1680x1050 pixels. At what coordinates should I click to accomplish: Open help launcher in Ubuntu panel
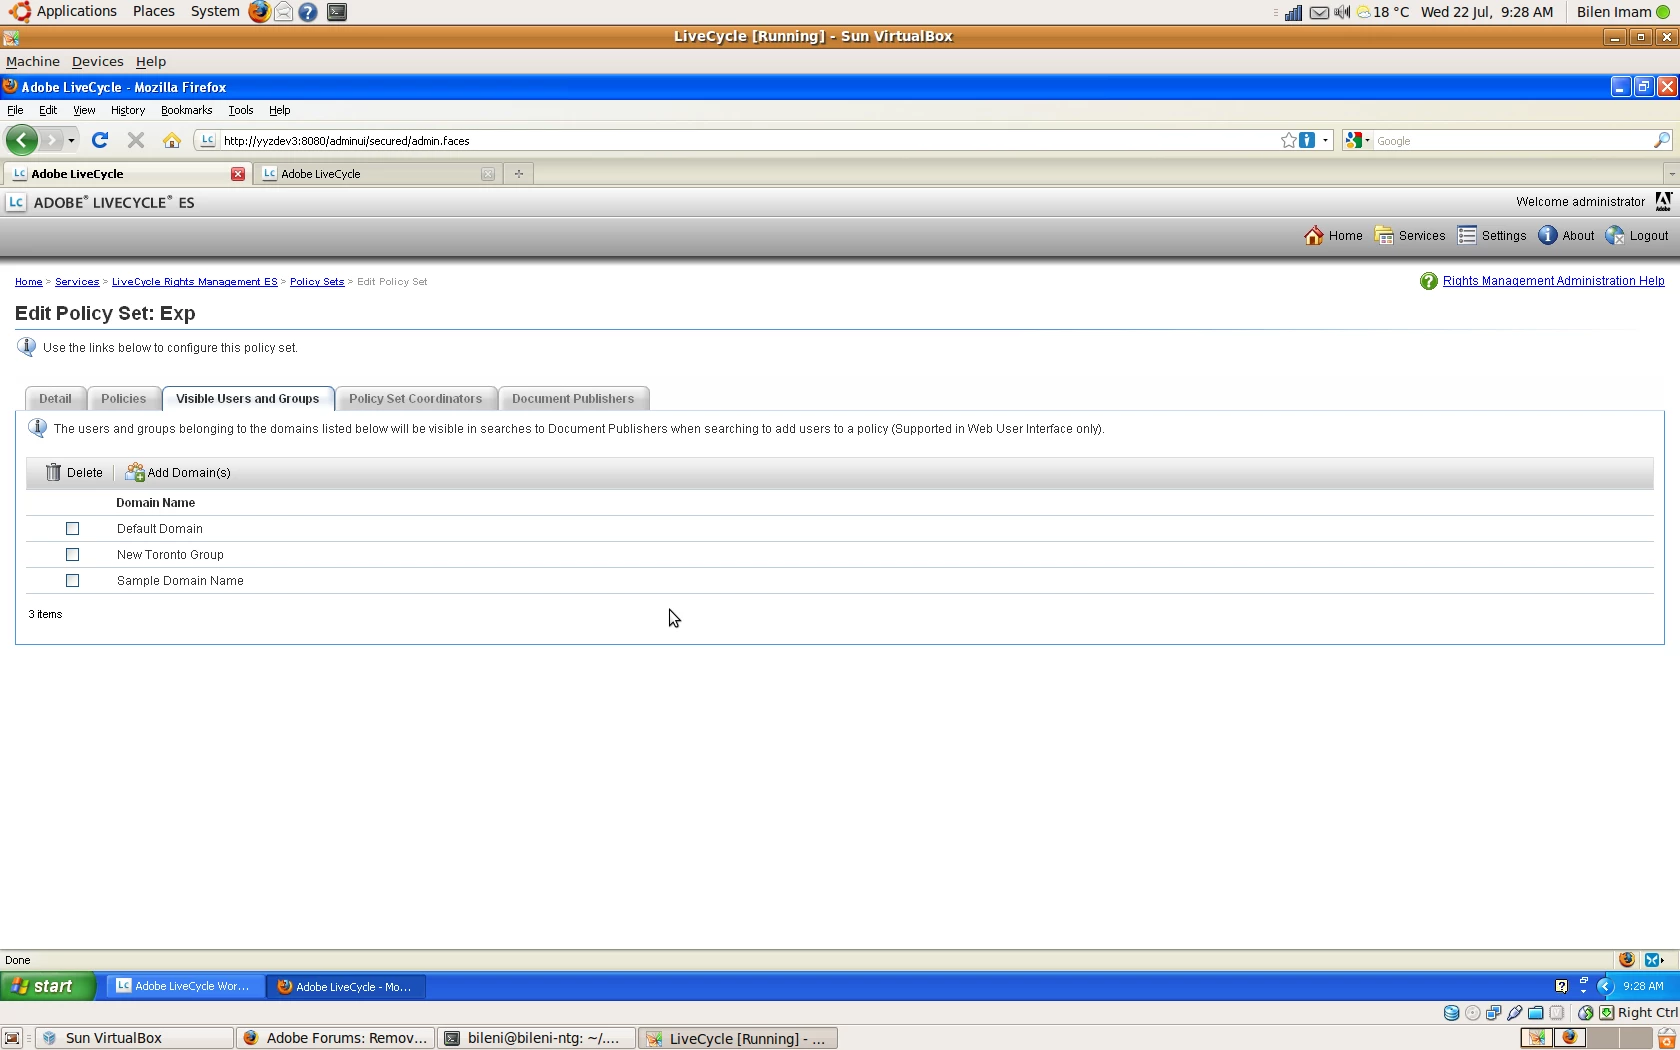[308, 12]
